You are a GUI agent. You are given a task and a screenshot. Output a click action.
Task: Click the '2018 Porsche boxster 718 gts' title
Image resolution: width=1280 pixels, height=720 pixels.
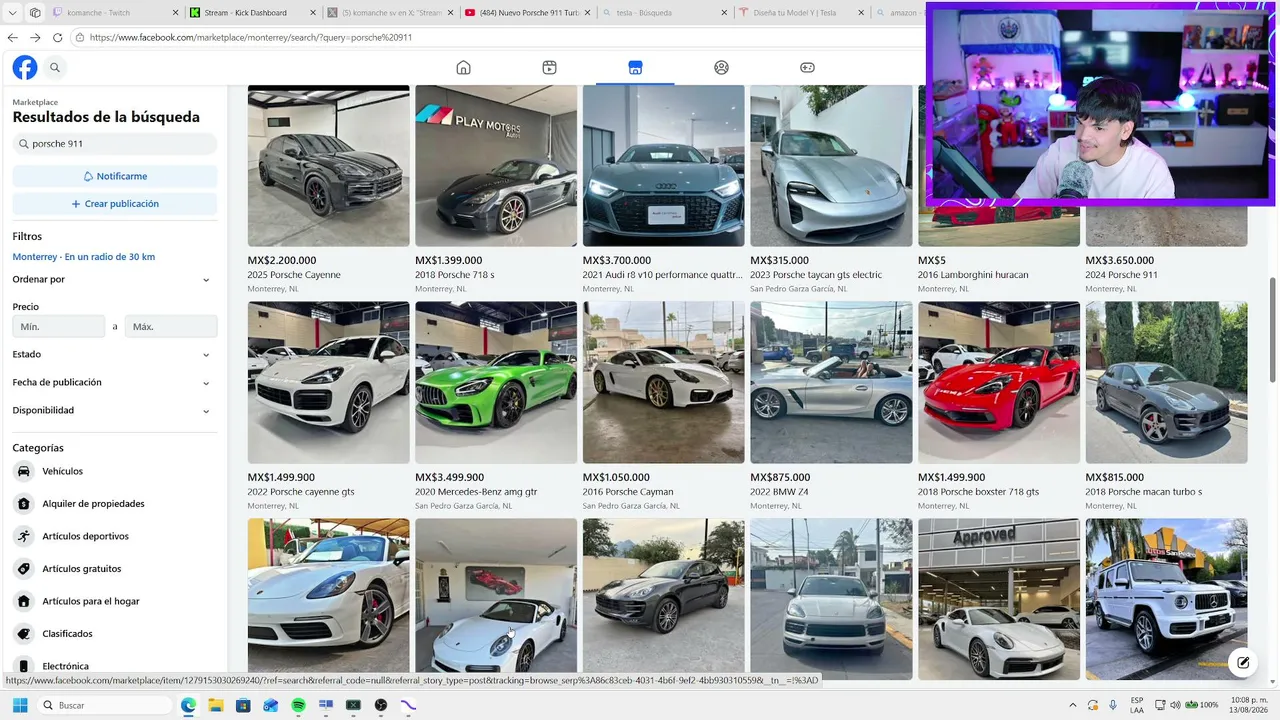pyautogui.click(x=978, y=492)
